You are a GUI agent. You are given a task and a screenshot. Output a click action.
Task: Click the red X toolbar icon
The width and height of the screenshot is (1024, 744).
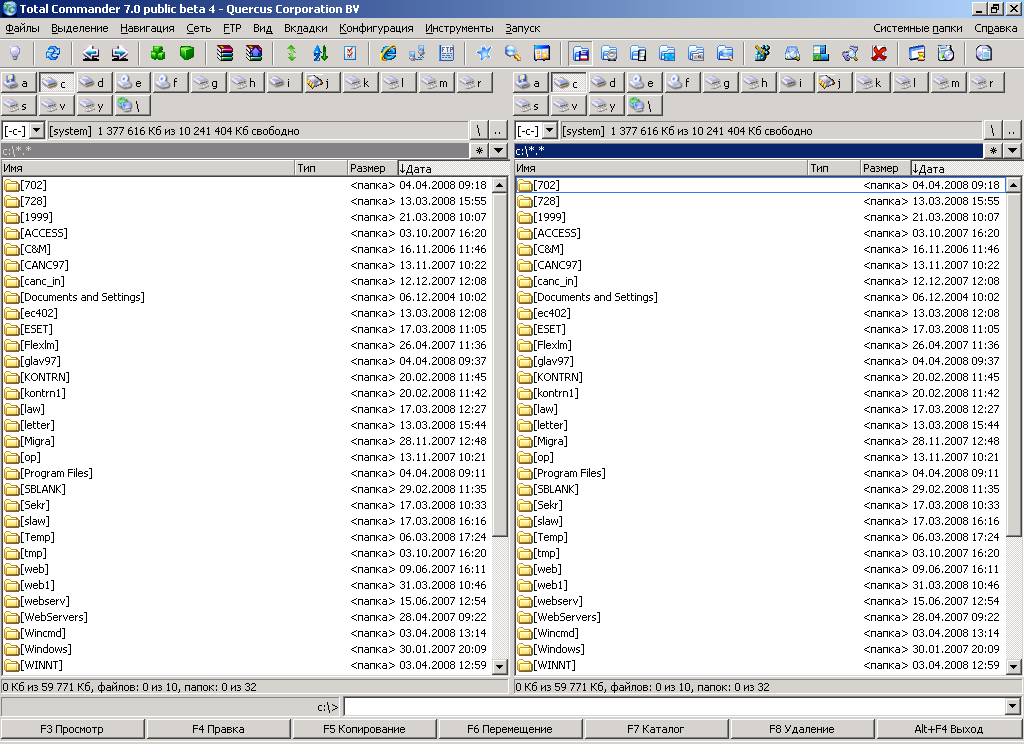pos(879,53)
